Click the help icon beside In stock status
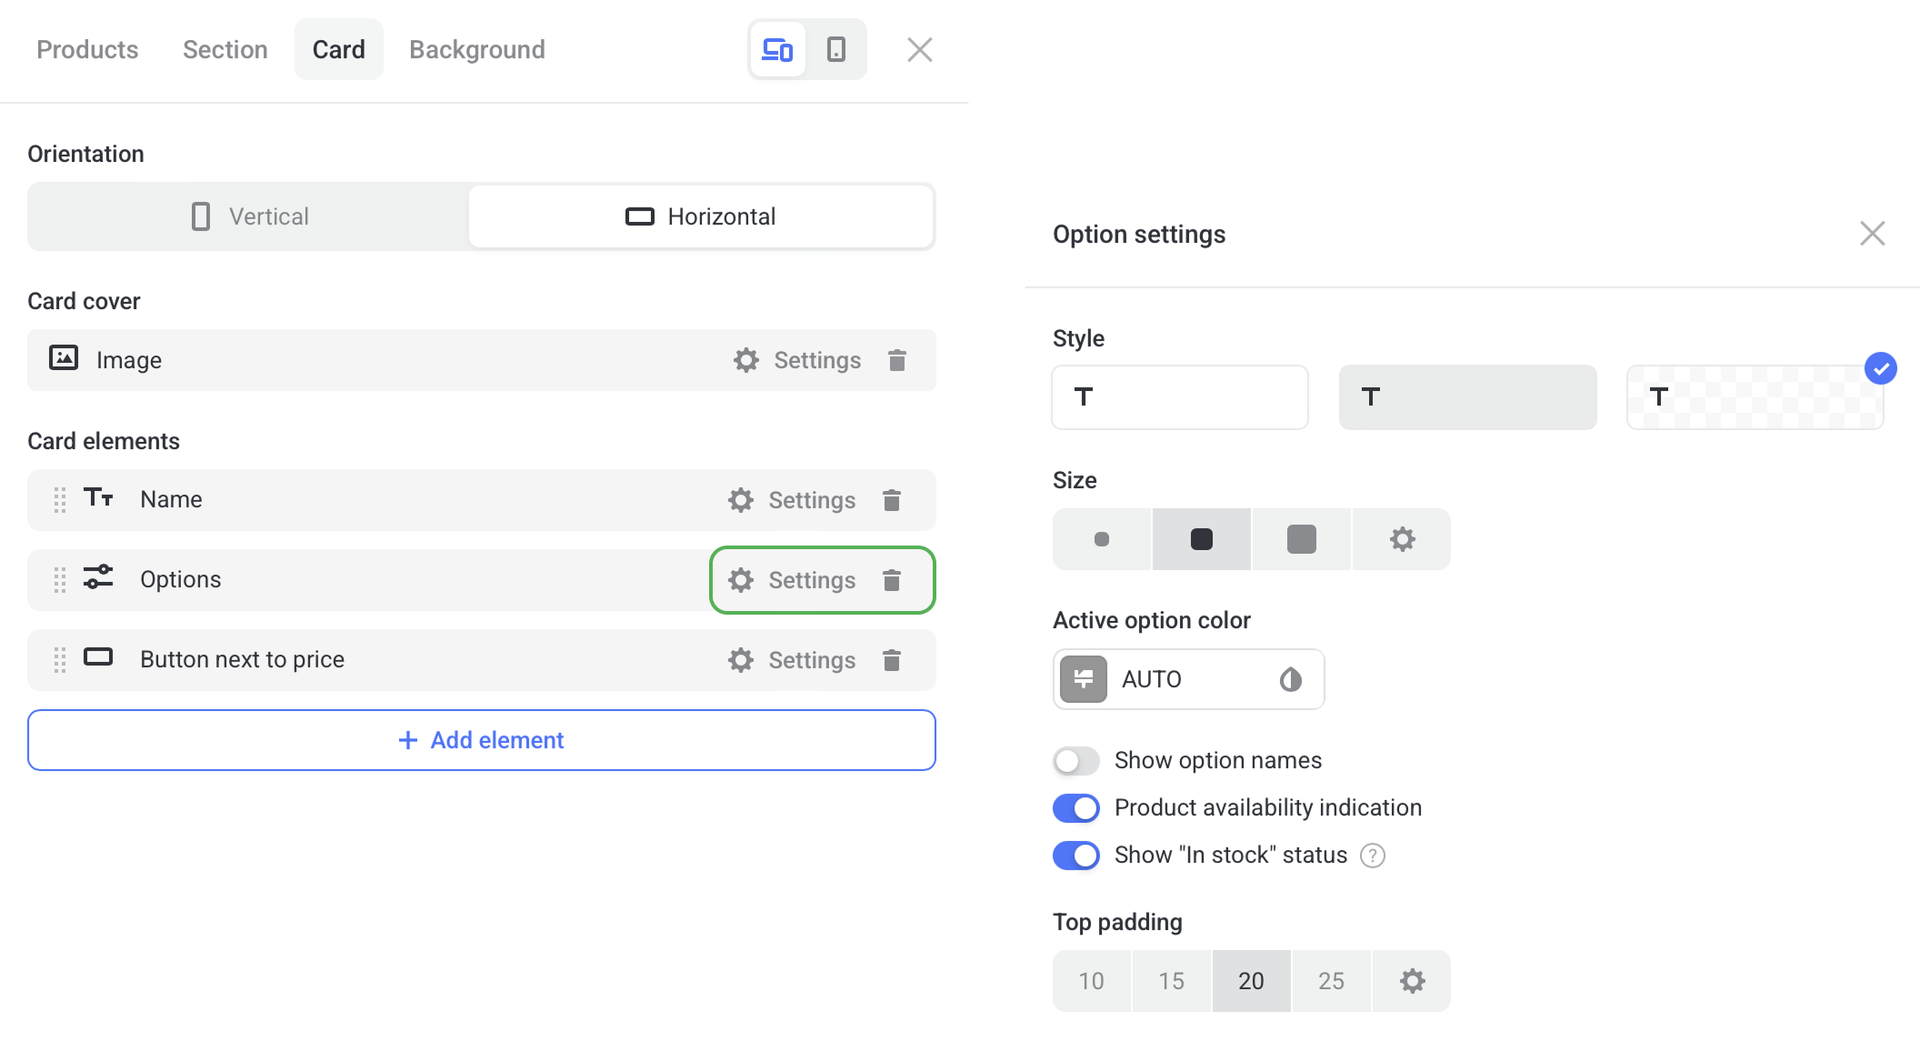This screenshot has height=1042, width=1920. point(1373,856)
